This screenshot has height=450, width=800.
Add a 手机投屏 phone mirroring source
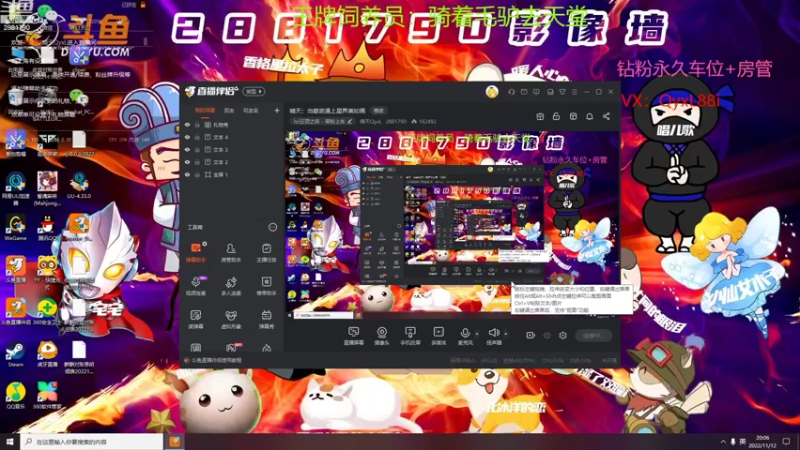[410, 336]
